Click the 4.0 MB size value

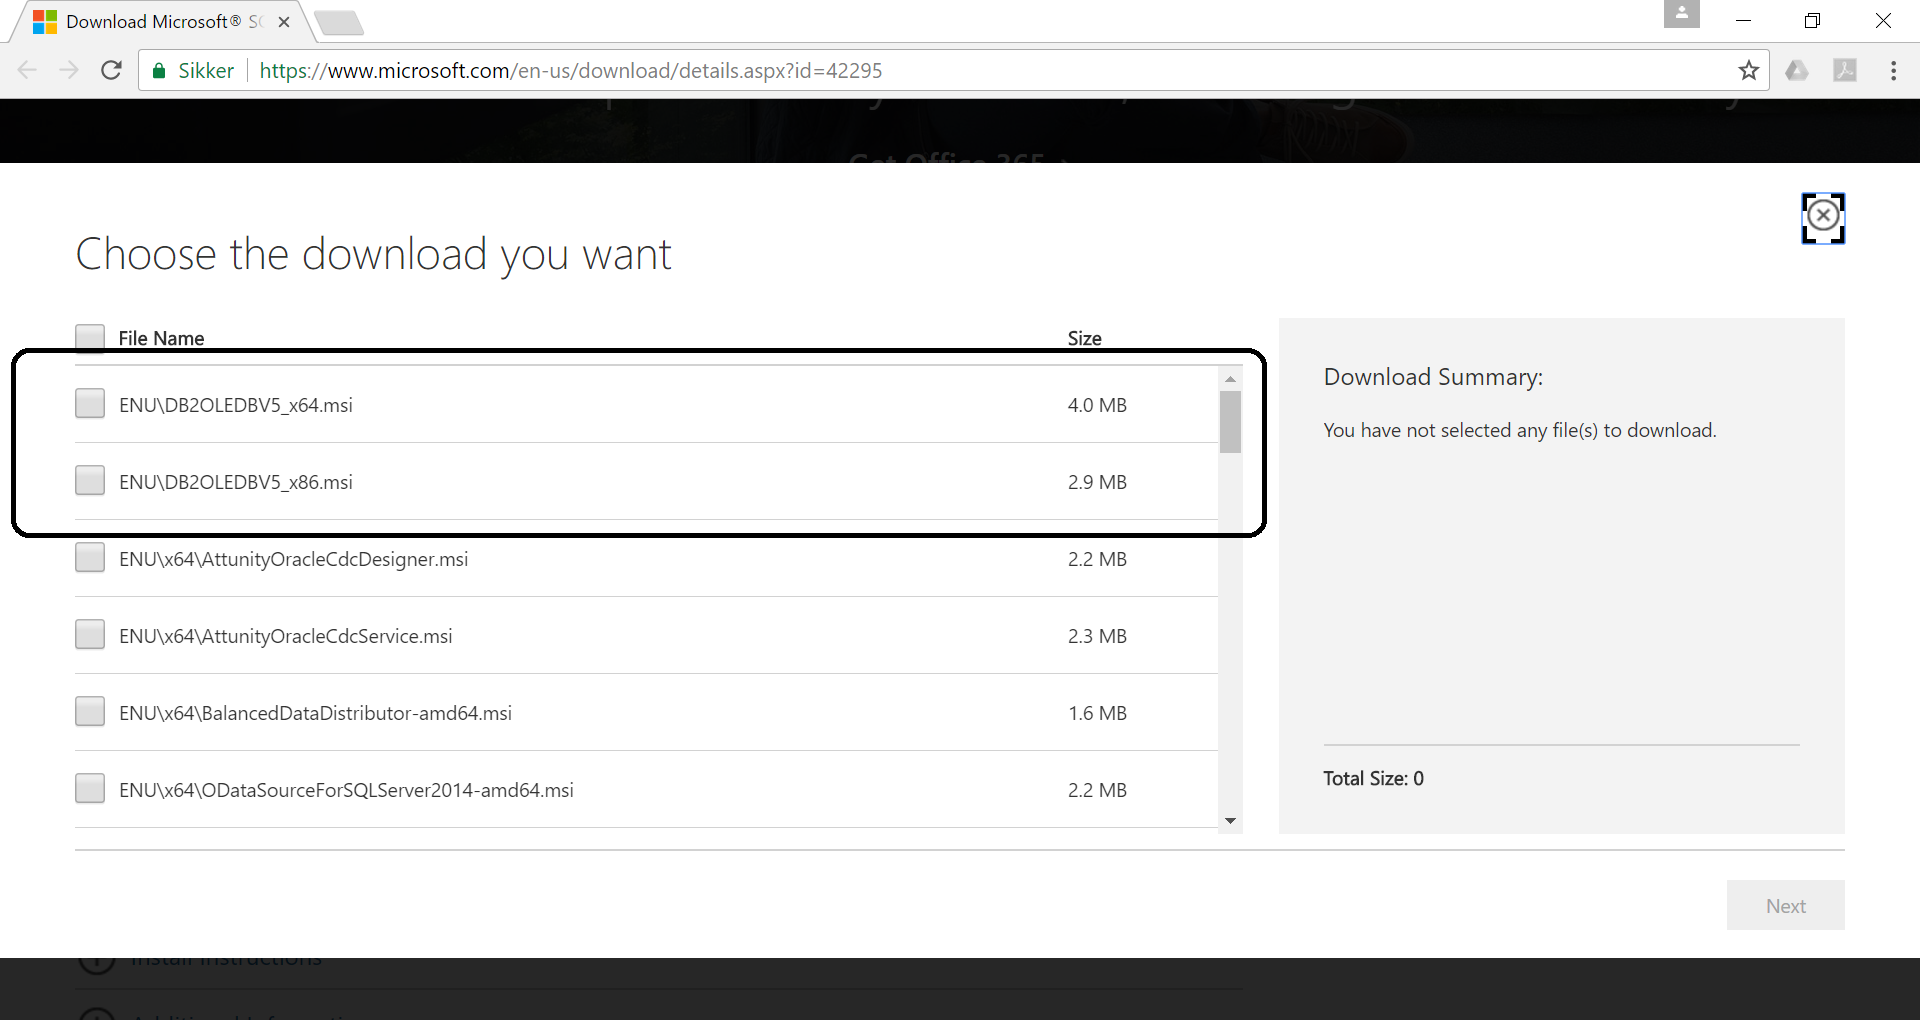(x=1097, y=405)
